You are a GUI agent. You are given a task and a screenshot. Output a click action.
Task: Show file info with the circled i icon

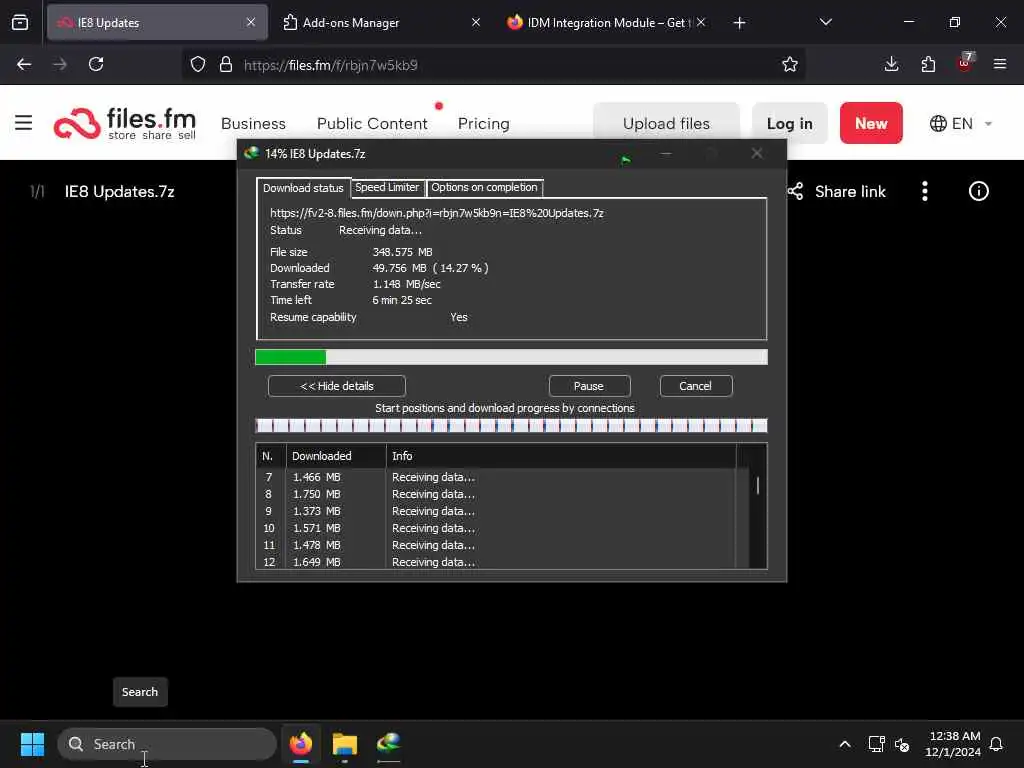pos(978,191)
